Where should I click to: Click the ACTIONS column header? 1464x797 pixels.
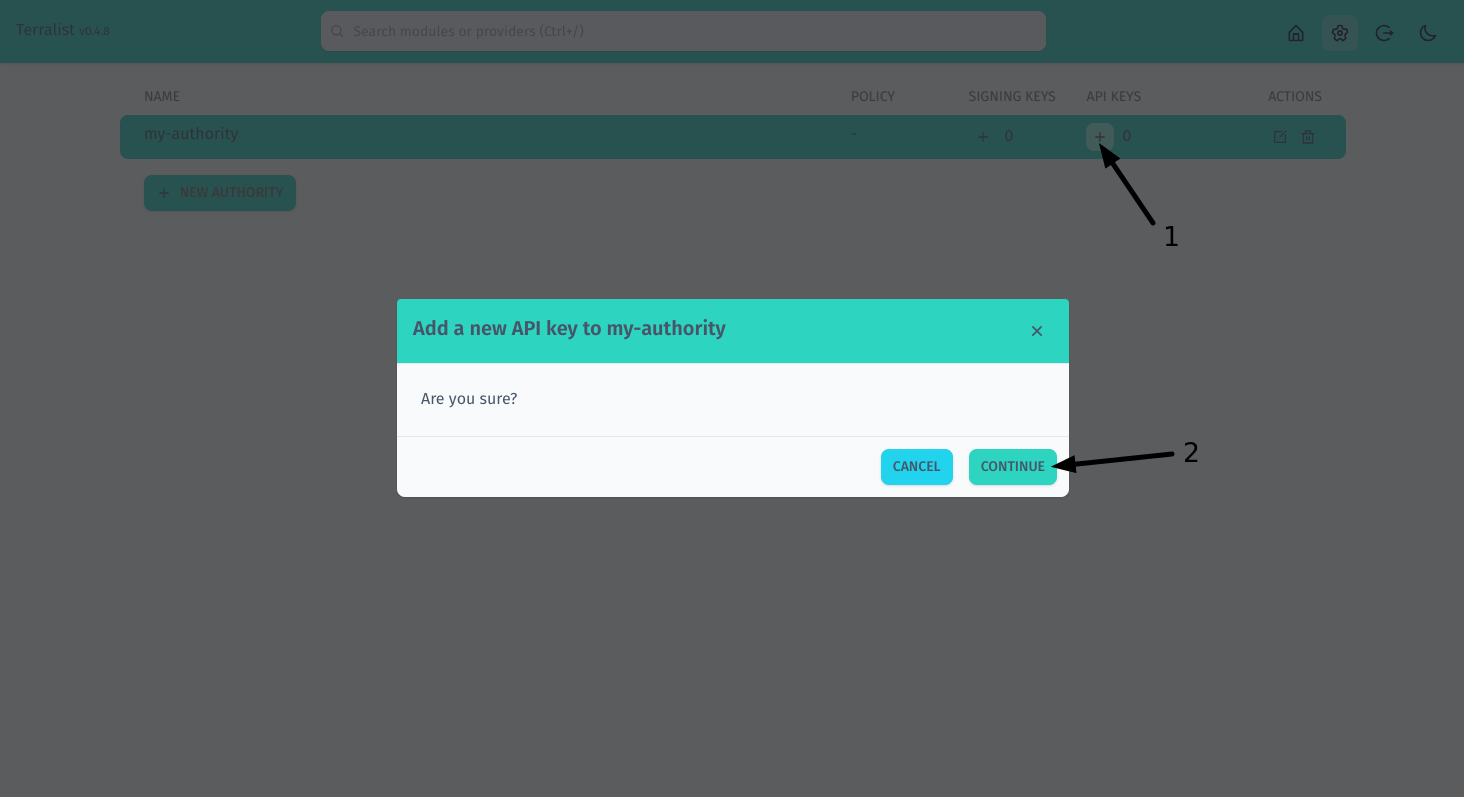1295,97
